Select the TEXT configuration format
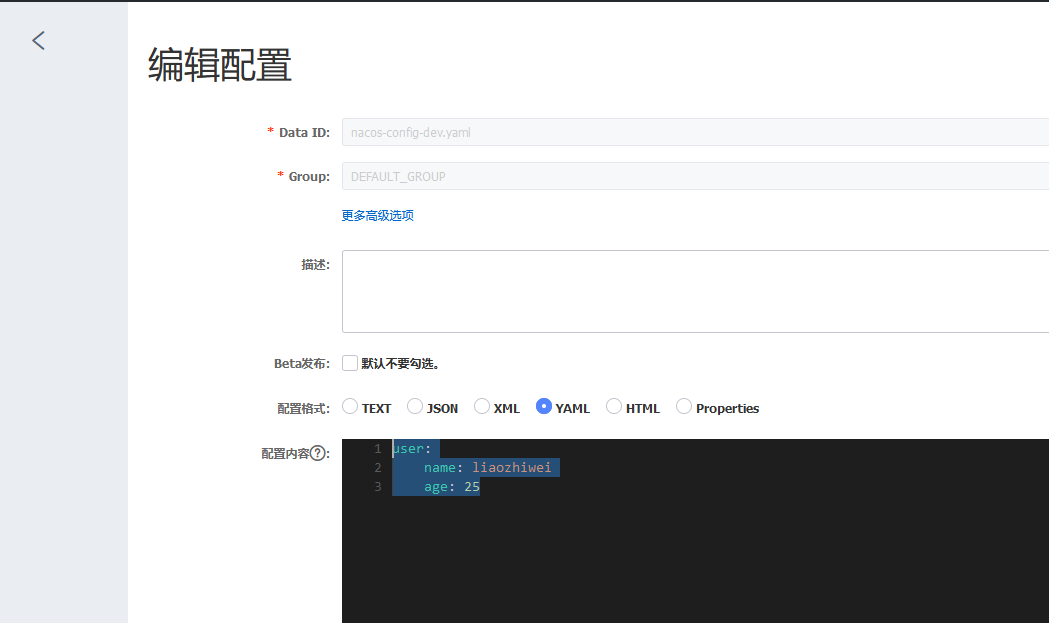The width and height of the screenshot is (1049, 623). click(x=350, y=407)
